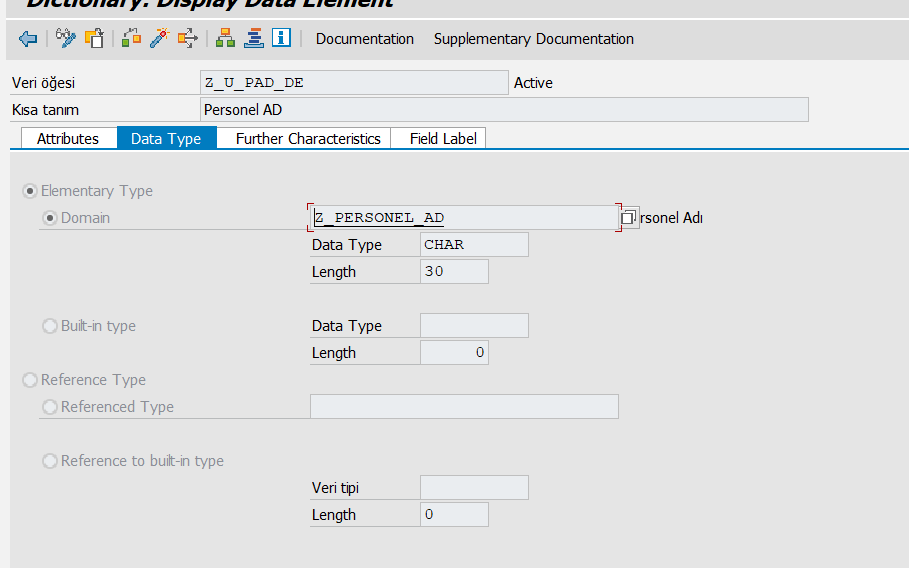The height and width of the screenshot is (568, 909).
Task: Click the back arrow icon
Action: [x=28, y=39]
